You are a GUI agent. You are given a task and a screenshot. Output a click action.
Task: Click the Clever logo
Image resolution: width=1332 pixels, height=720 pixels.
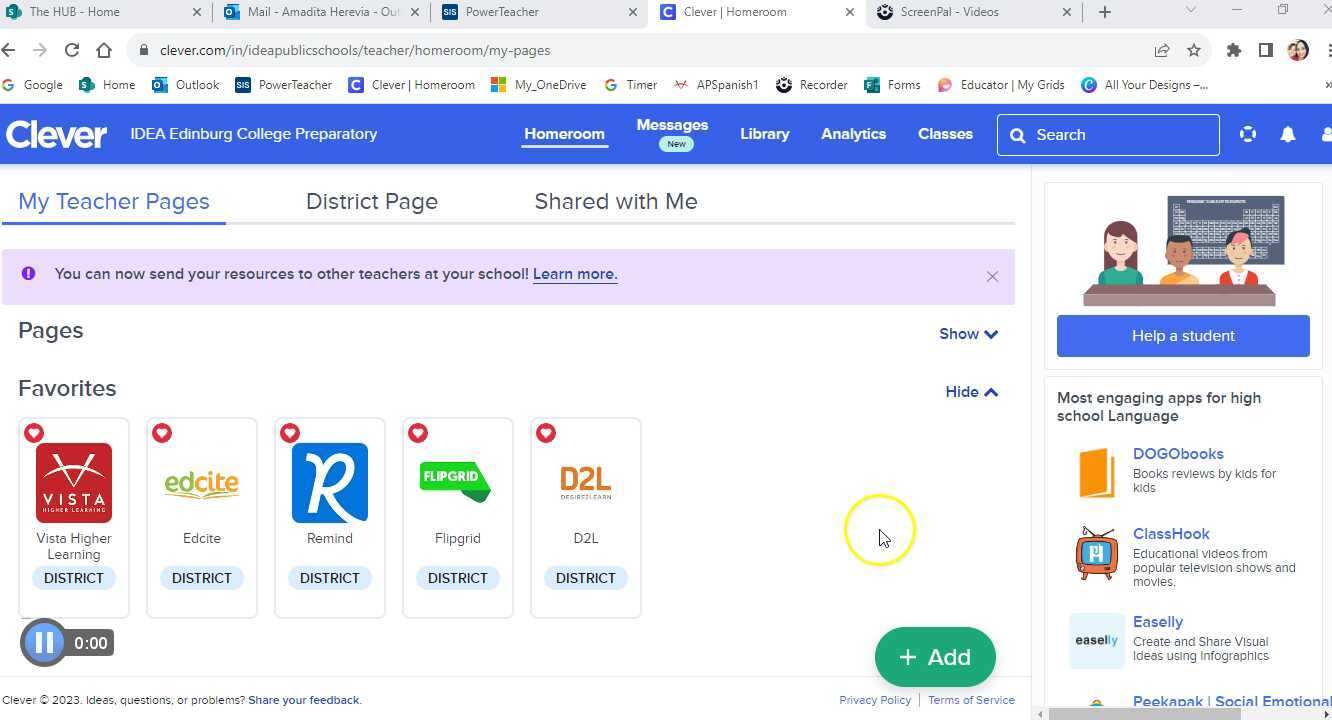(x=56, y=134)
